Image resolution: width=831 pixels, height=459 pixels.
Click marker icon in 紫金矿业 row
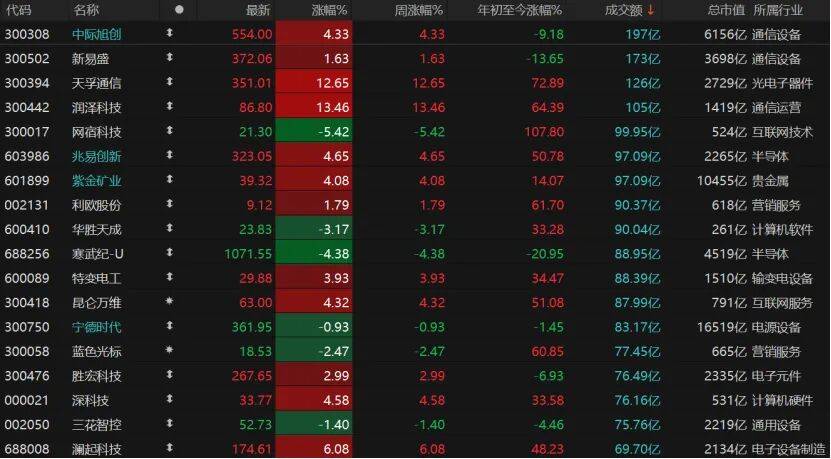pos(170,179)
